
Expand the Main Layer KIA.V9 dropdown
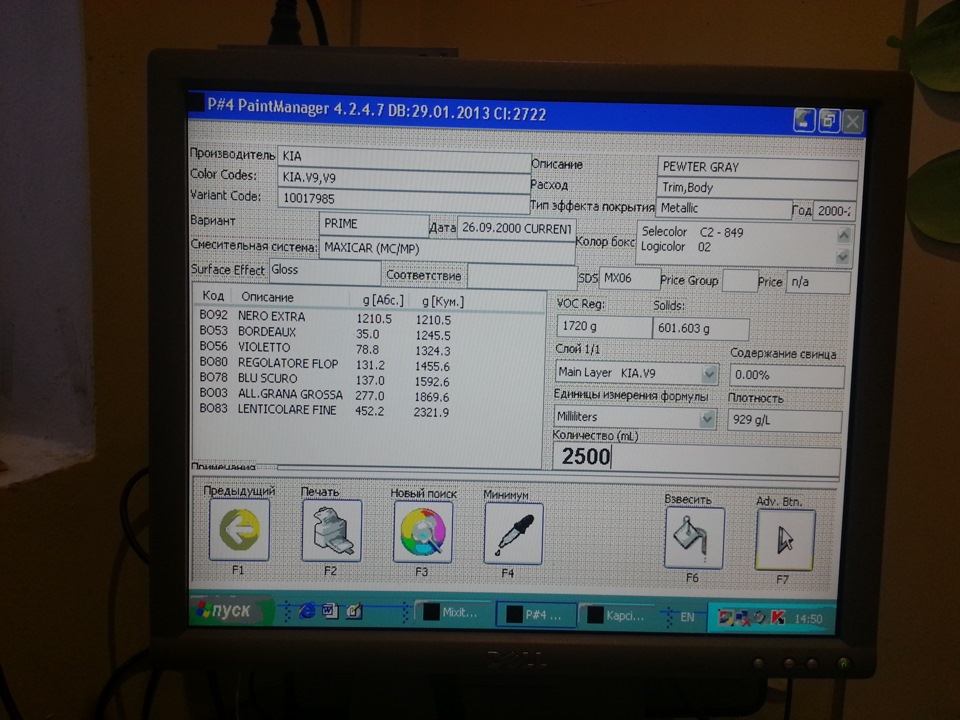710,373
